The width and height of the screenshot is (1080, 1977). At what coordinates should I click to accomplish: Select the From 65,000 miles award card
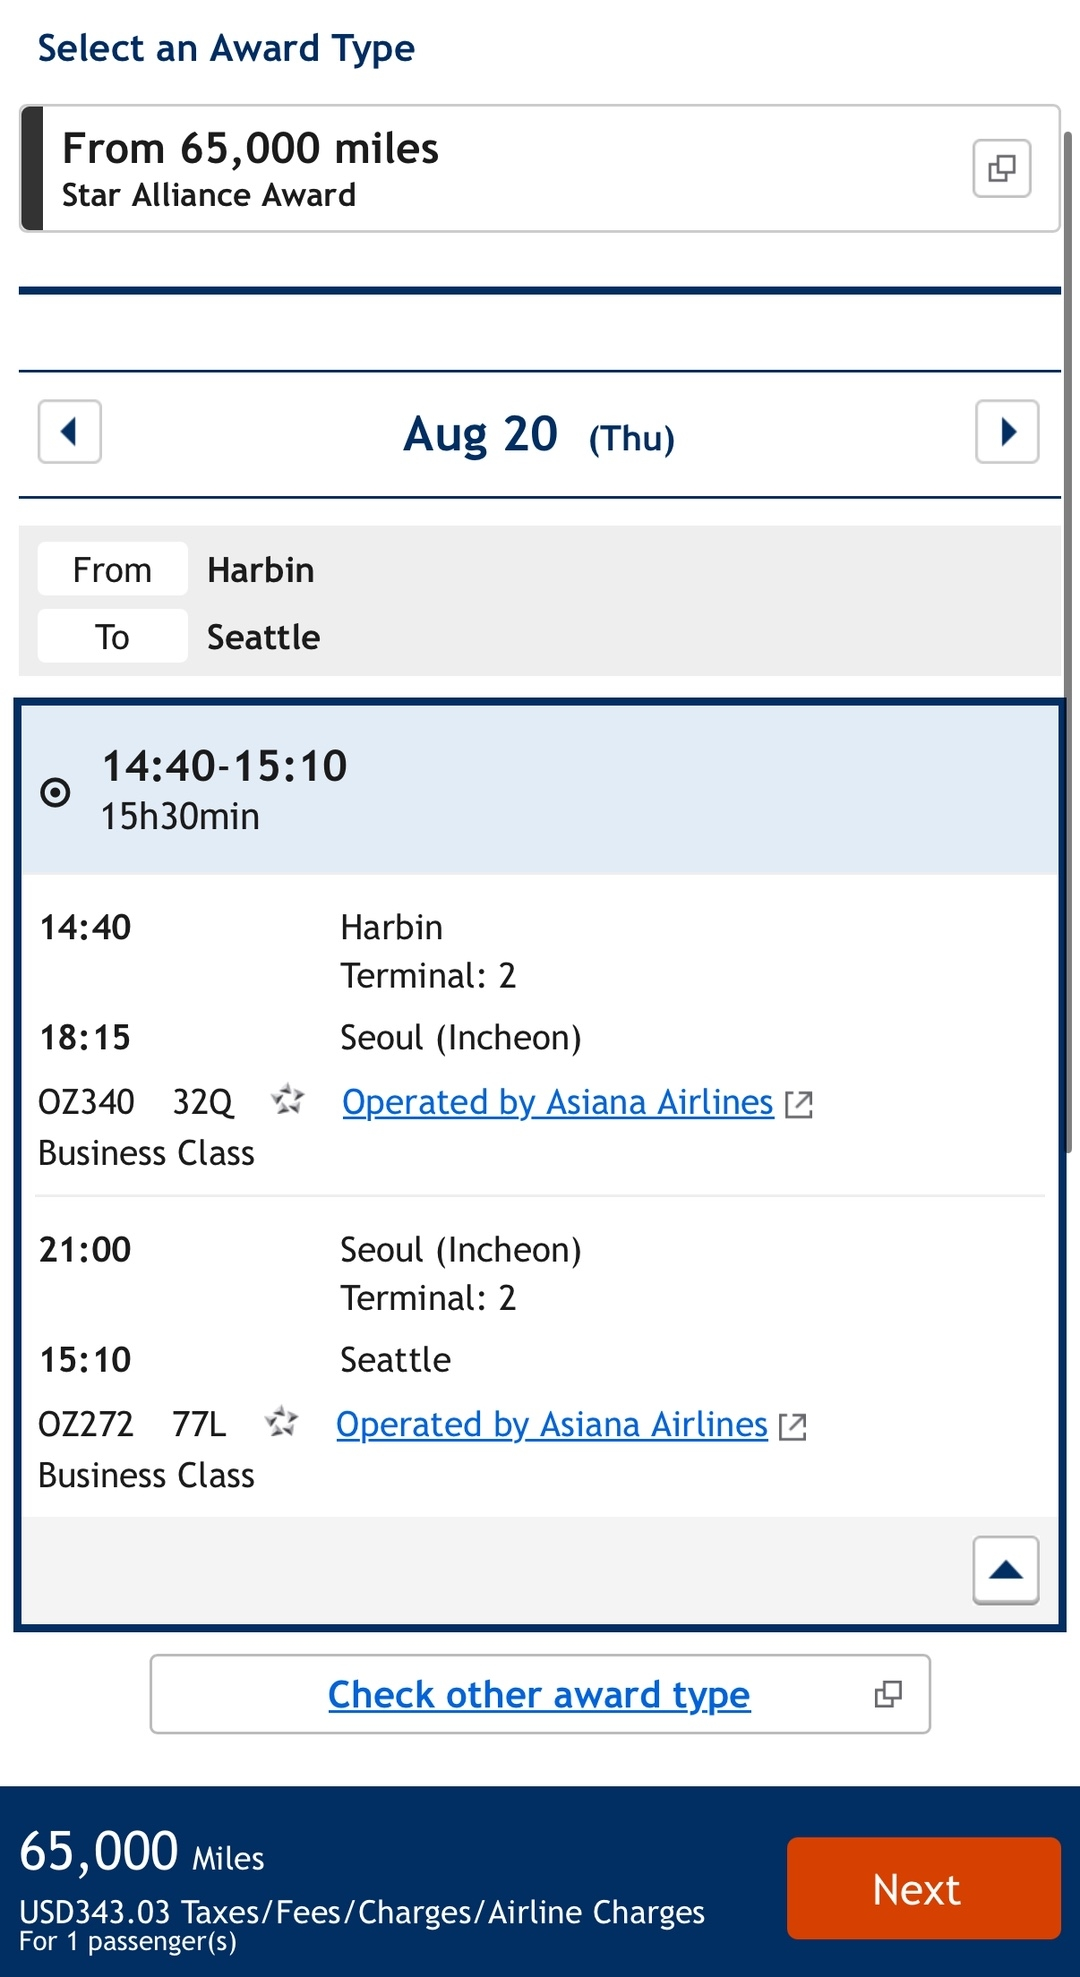point(500,168)
